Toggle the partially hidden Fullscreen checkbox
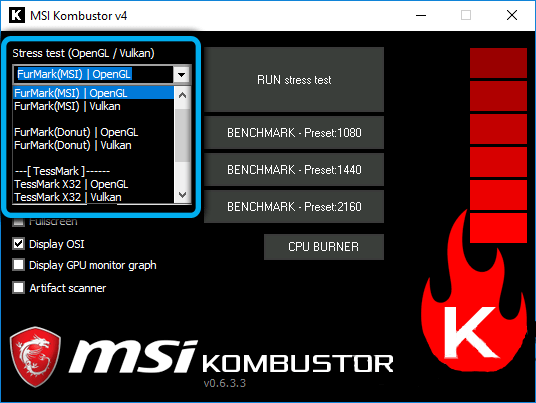536x403 pixels. pyautogui.click(x=18, y=222)
